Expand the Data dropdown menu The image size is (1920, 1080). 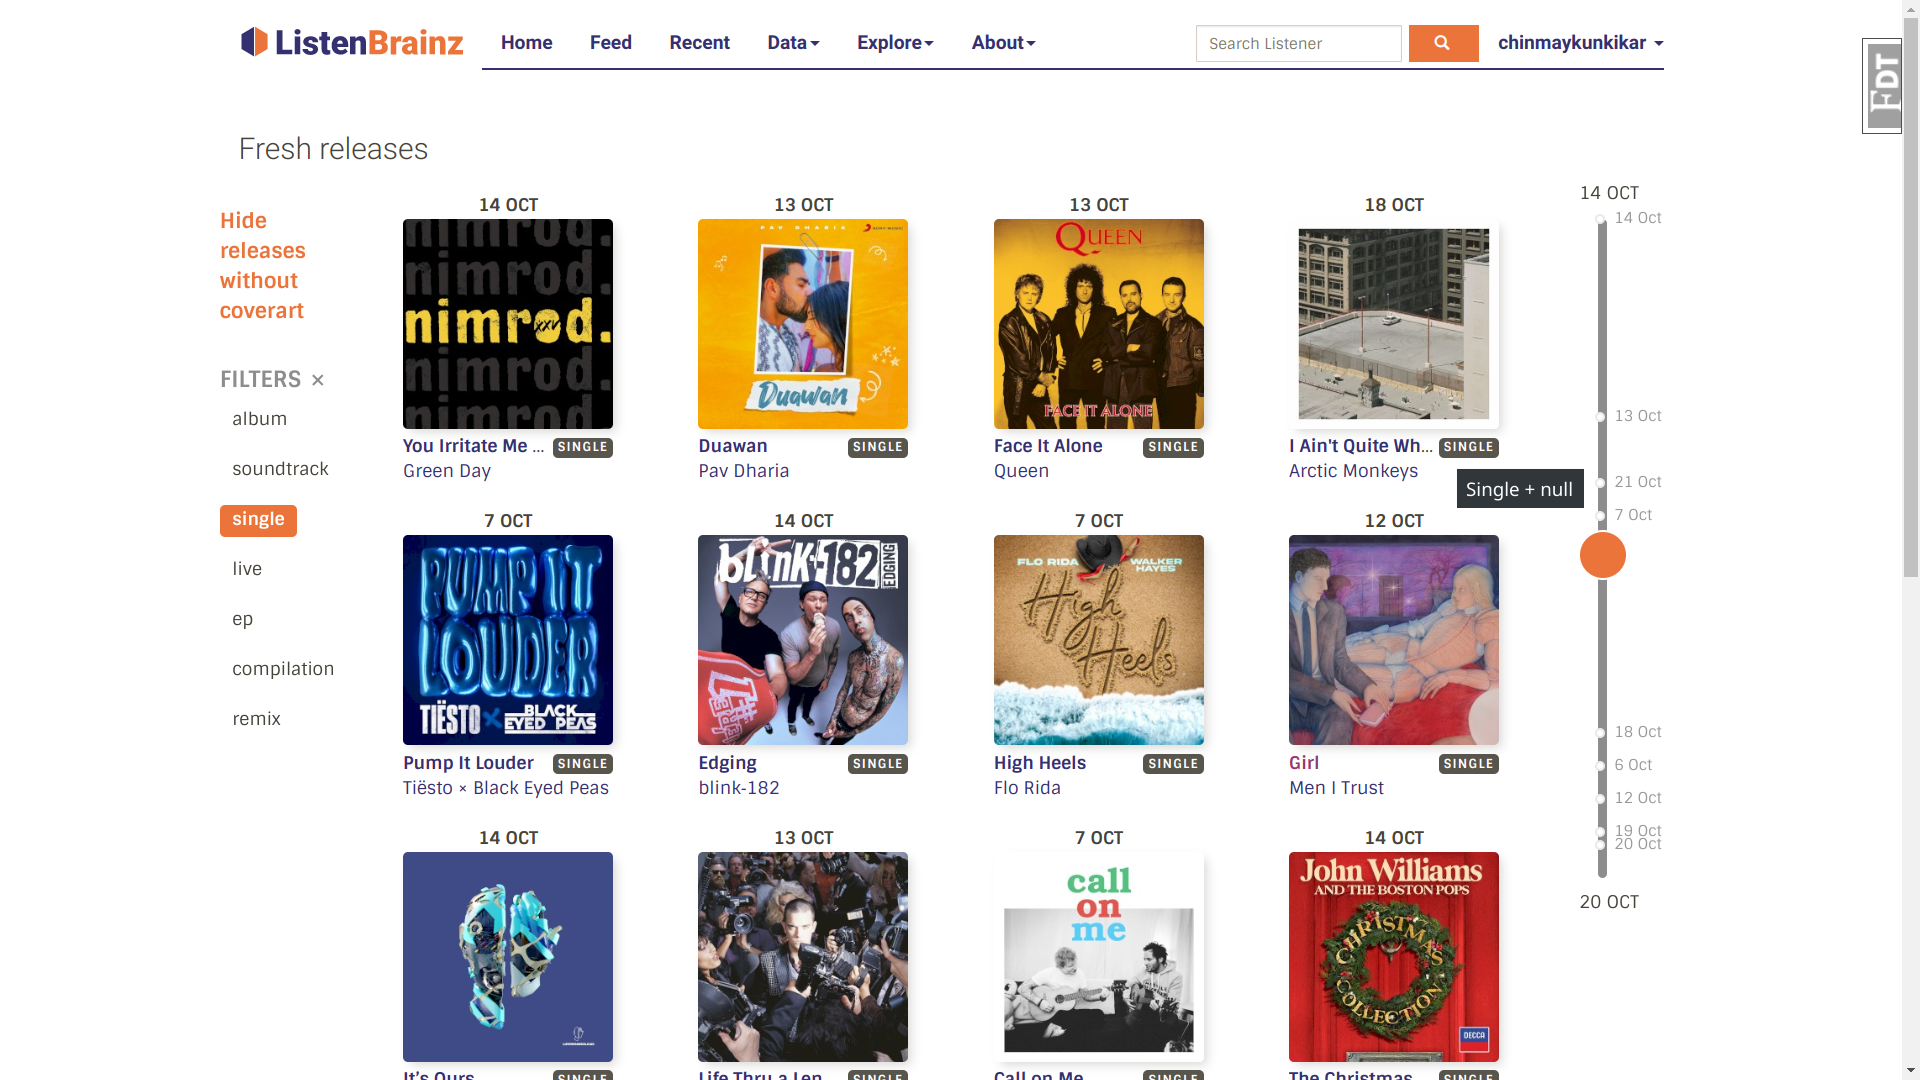click(793, 42)
